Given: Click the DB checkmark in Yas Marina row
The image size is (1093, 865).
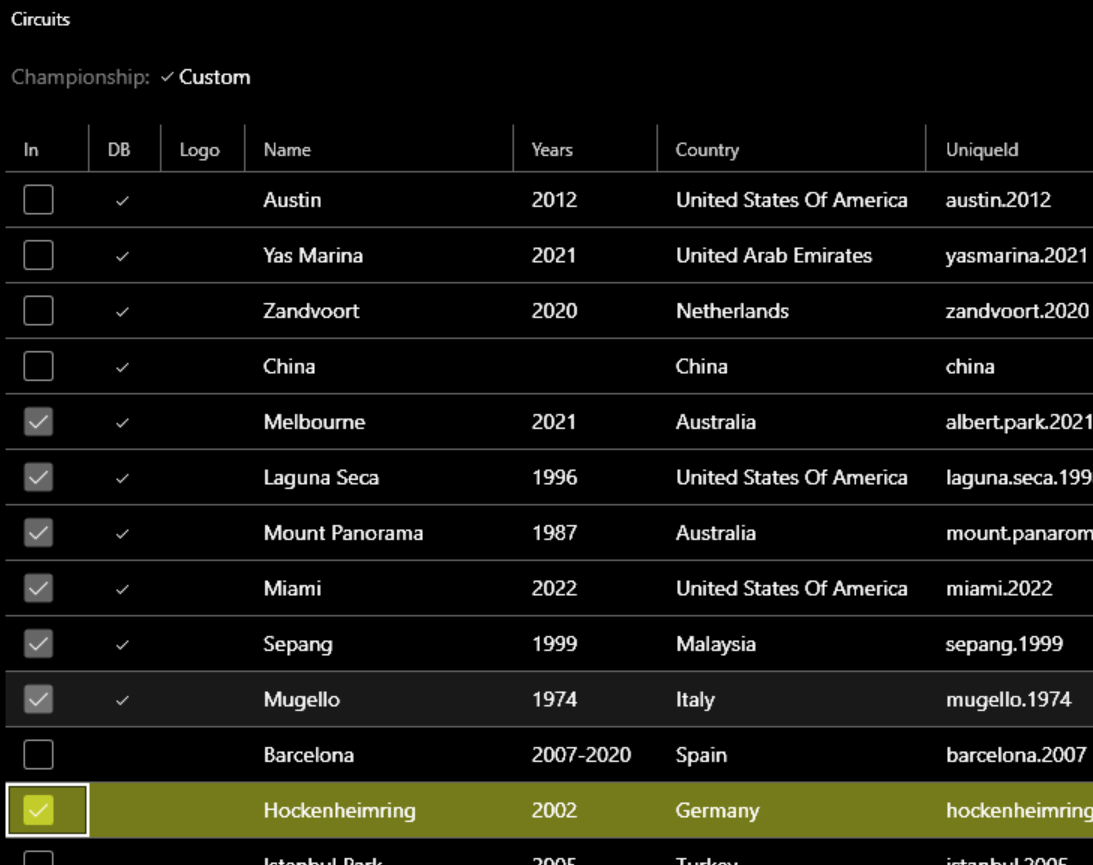Looking at the screenshot, I should 122,257.
